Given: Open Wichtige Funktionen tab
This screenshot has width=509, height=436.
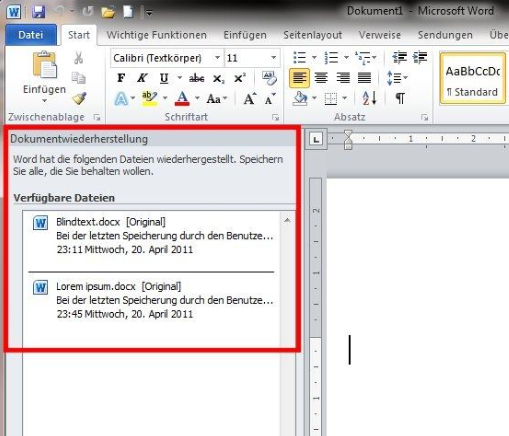Looking at the screenshot, I should (x=156, y=35).
